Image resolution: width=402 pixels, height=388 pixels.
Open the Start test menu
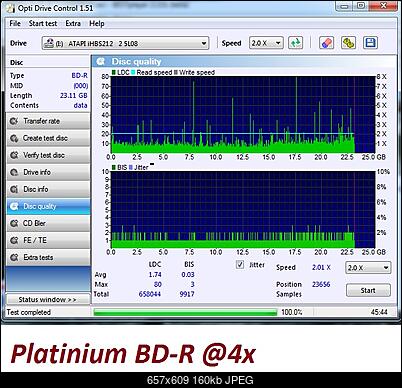coord(43,24)
